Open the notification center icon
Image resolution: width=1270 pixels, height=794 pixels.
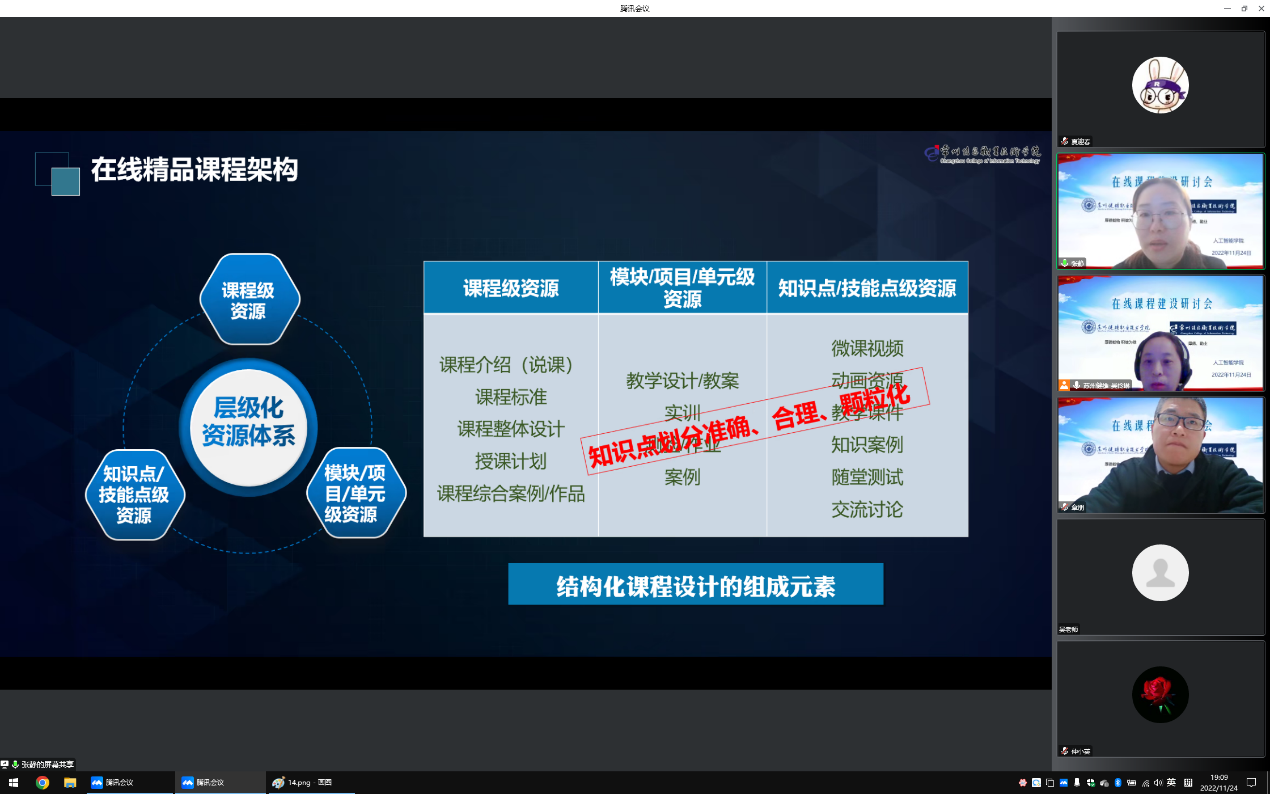pos(1251,782)
